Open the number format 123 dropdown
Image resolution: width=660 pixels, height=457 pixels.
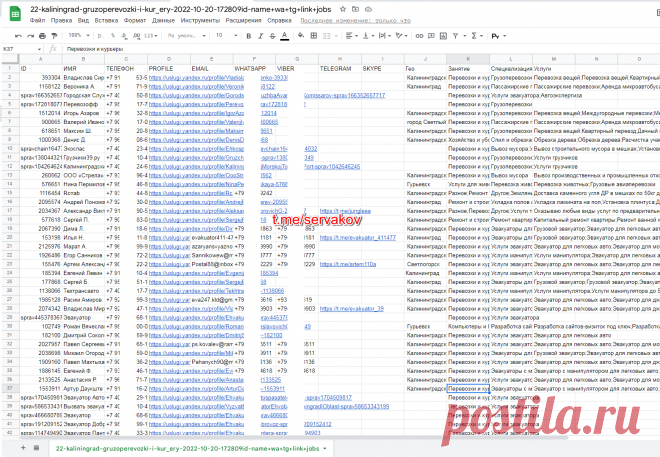point(151,36)
